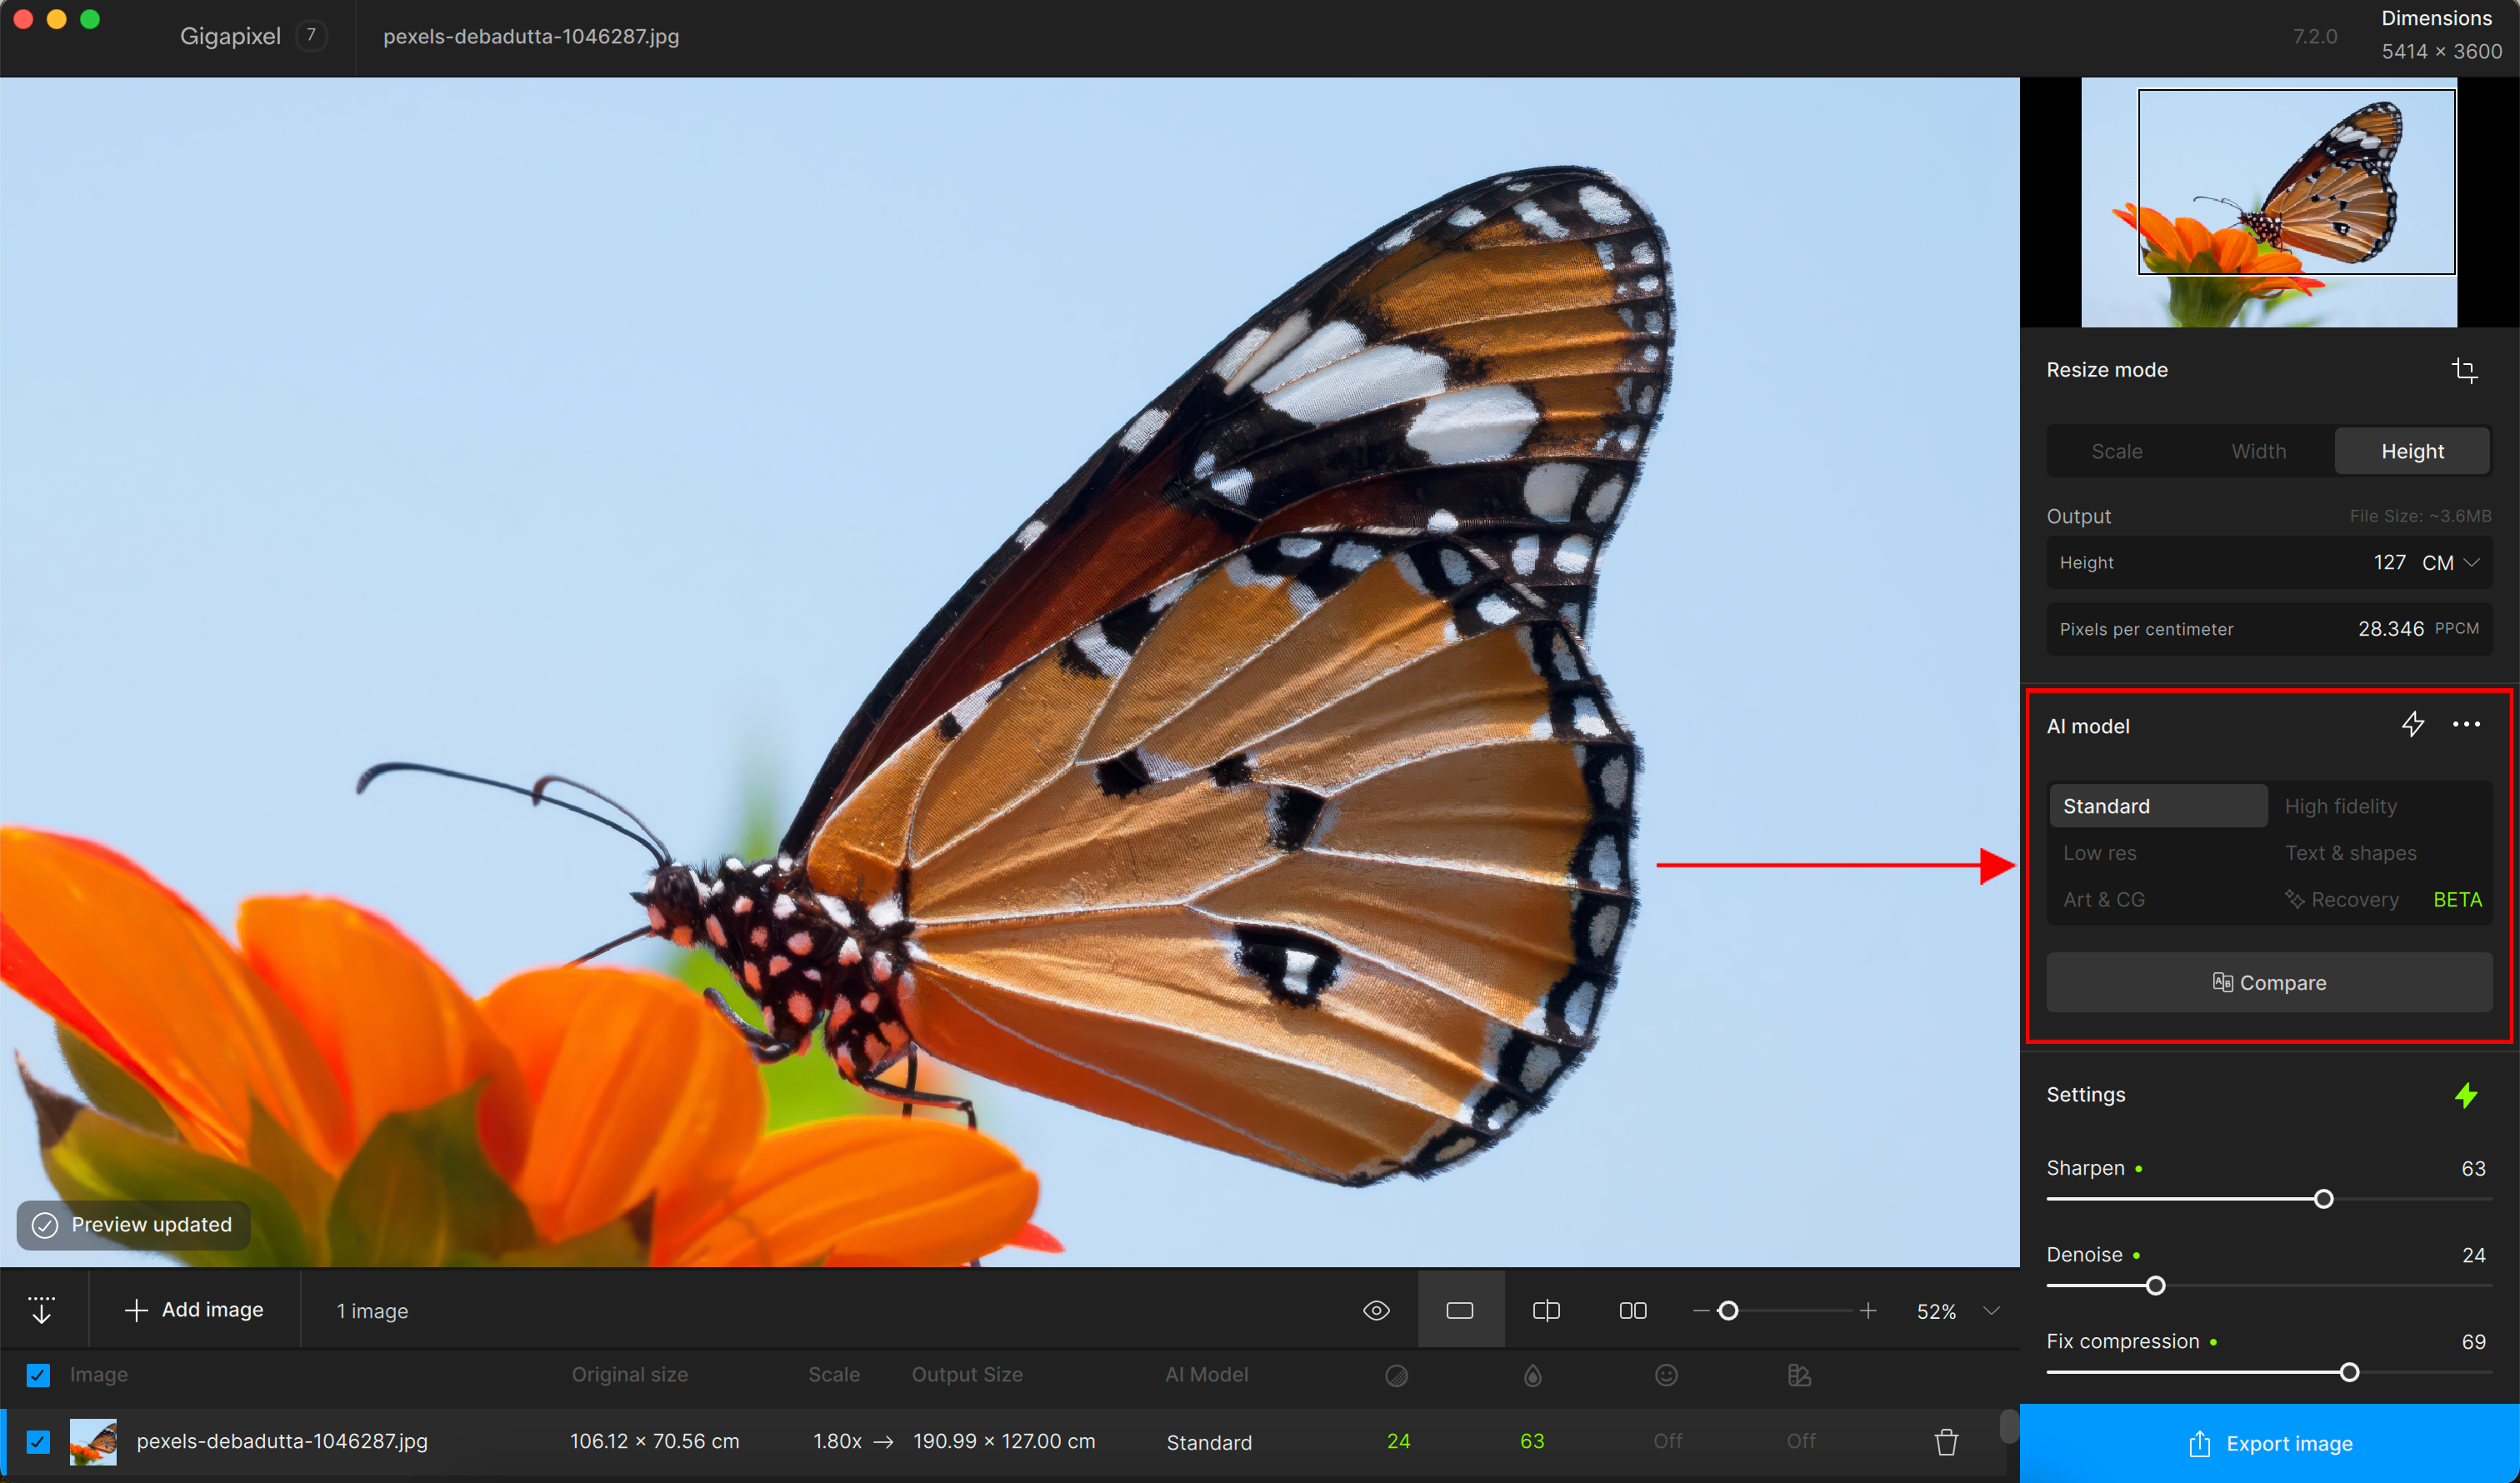Delete pexels-debadutta image with trash icon
The height and width of the screenshot is (1483, 2520).
click(x=1946, y=1442)
